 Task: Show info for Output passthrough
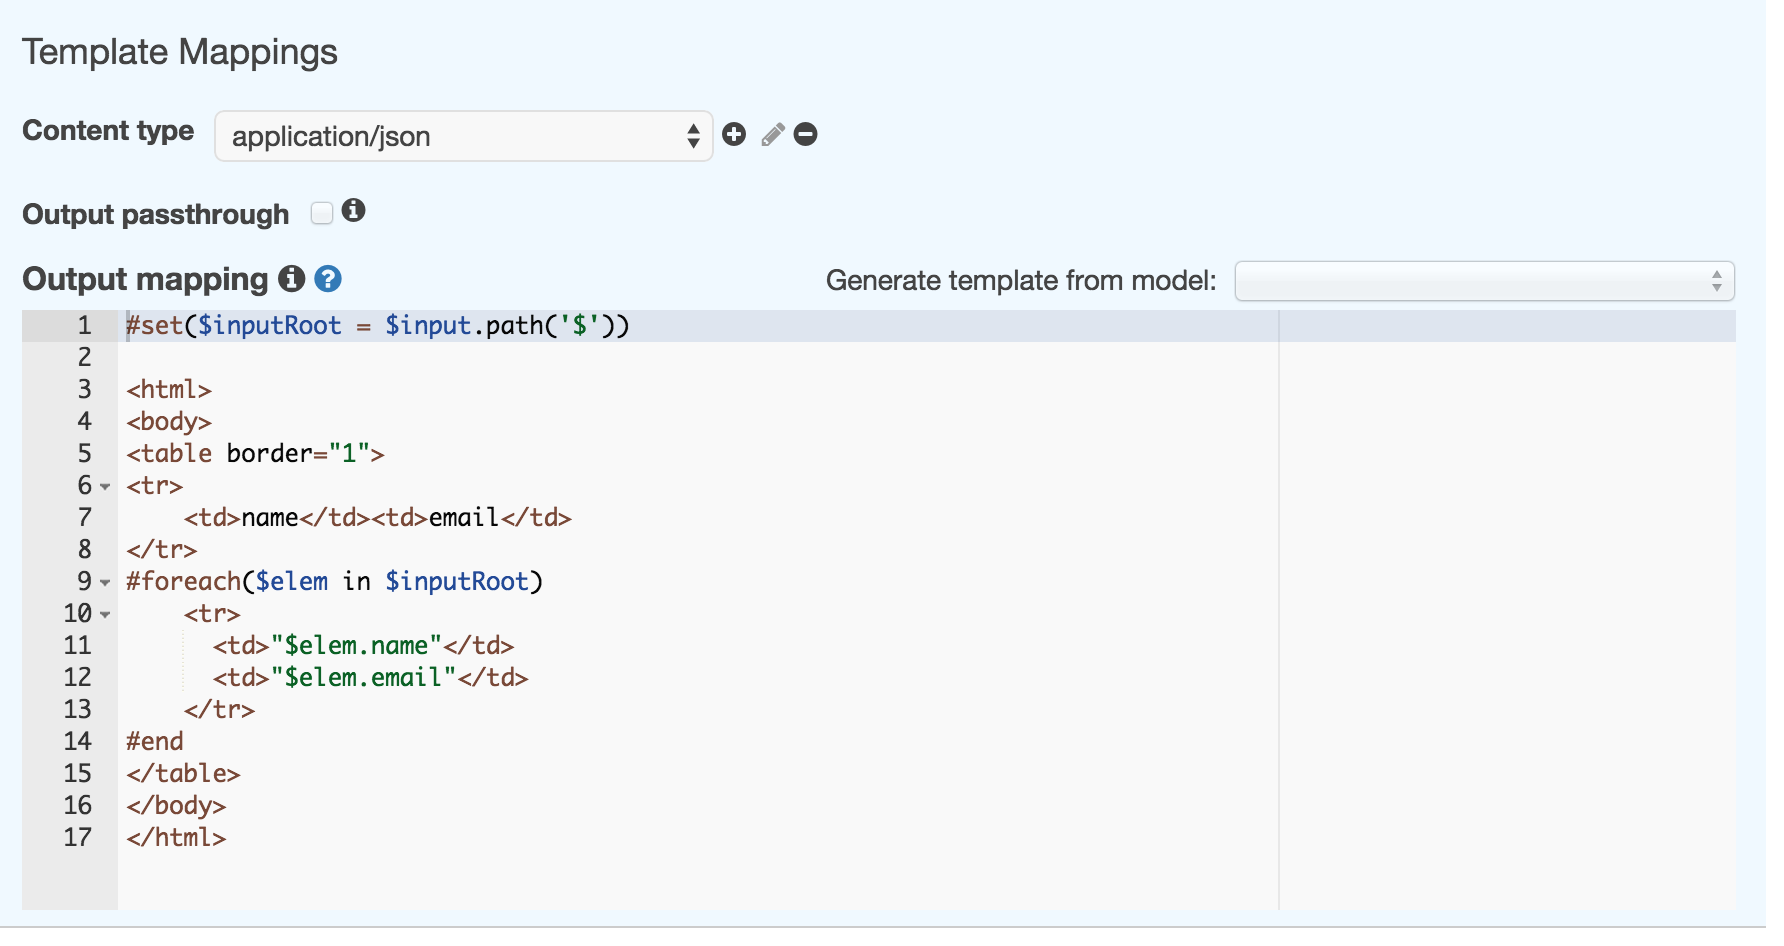coord(353,211)
